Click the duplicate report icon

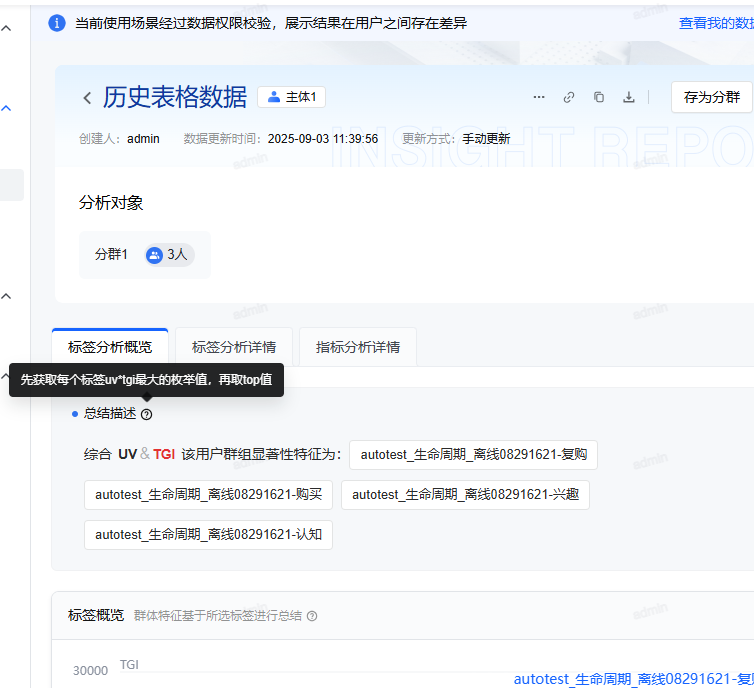click(599, 97)
